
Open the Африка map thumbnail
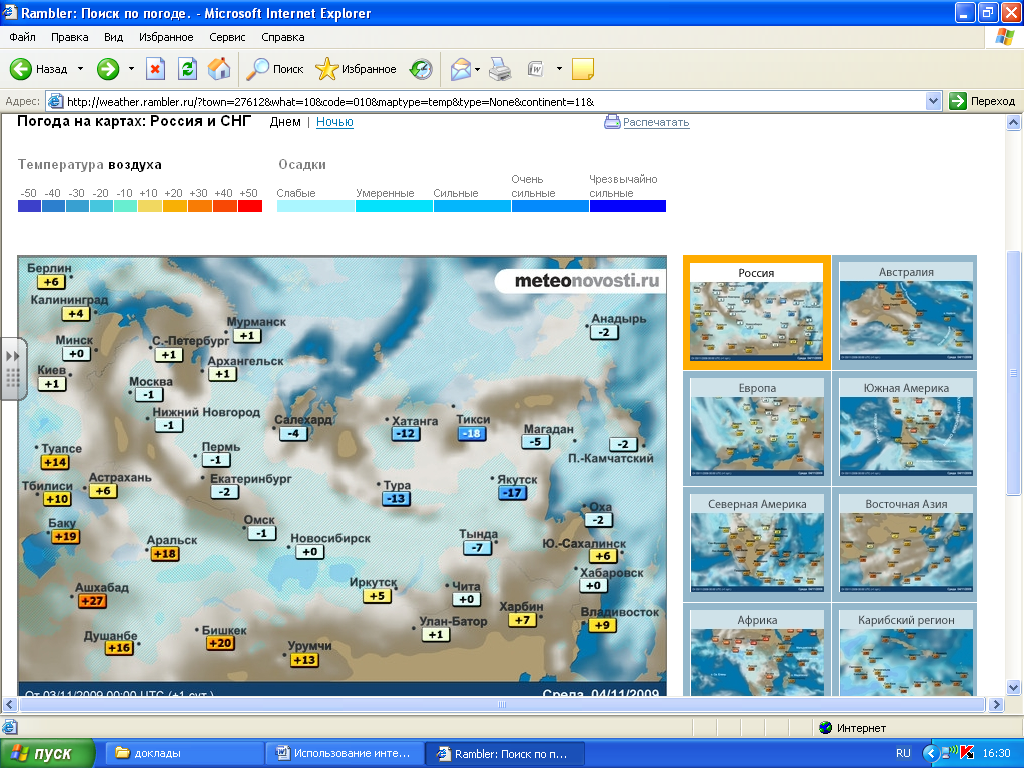(757, 651)
